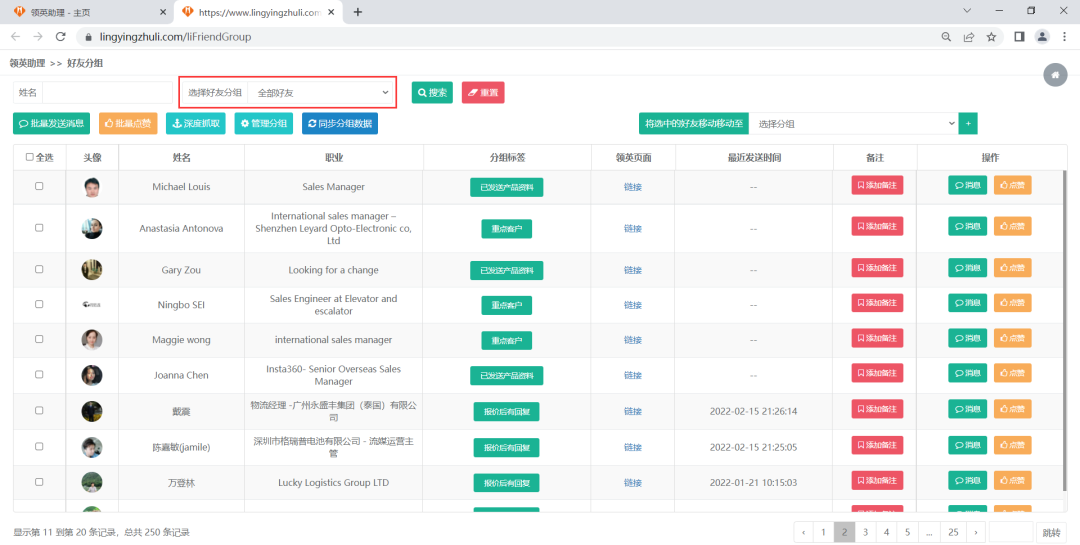Image resolution: width=1080 pixels, height=545 pixels.
Task: Open Chrome three-dot menu
Action: point(1064,37)
